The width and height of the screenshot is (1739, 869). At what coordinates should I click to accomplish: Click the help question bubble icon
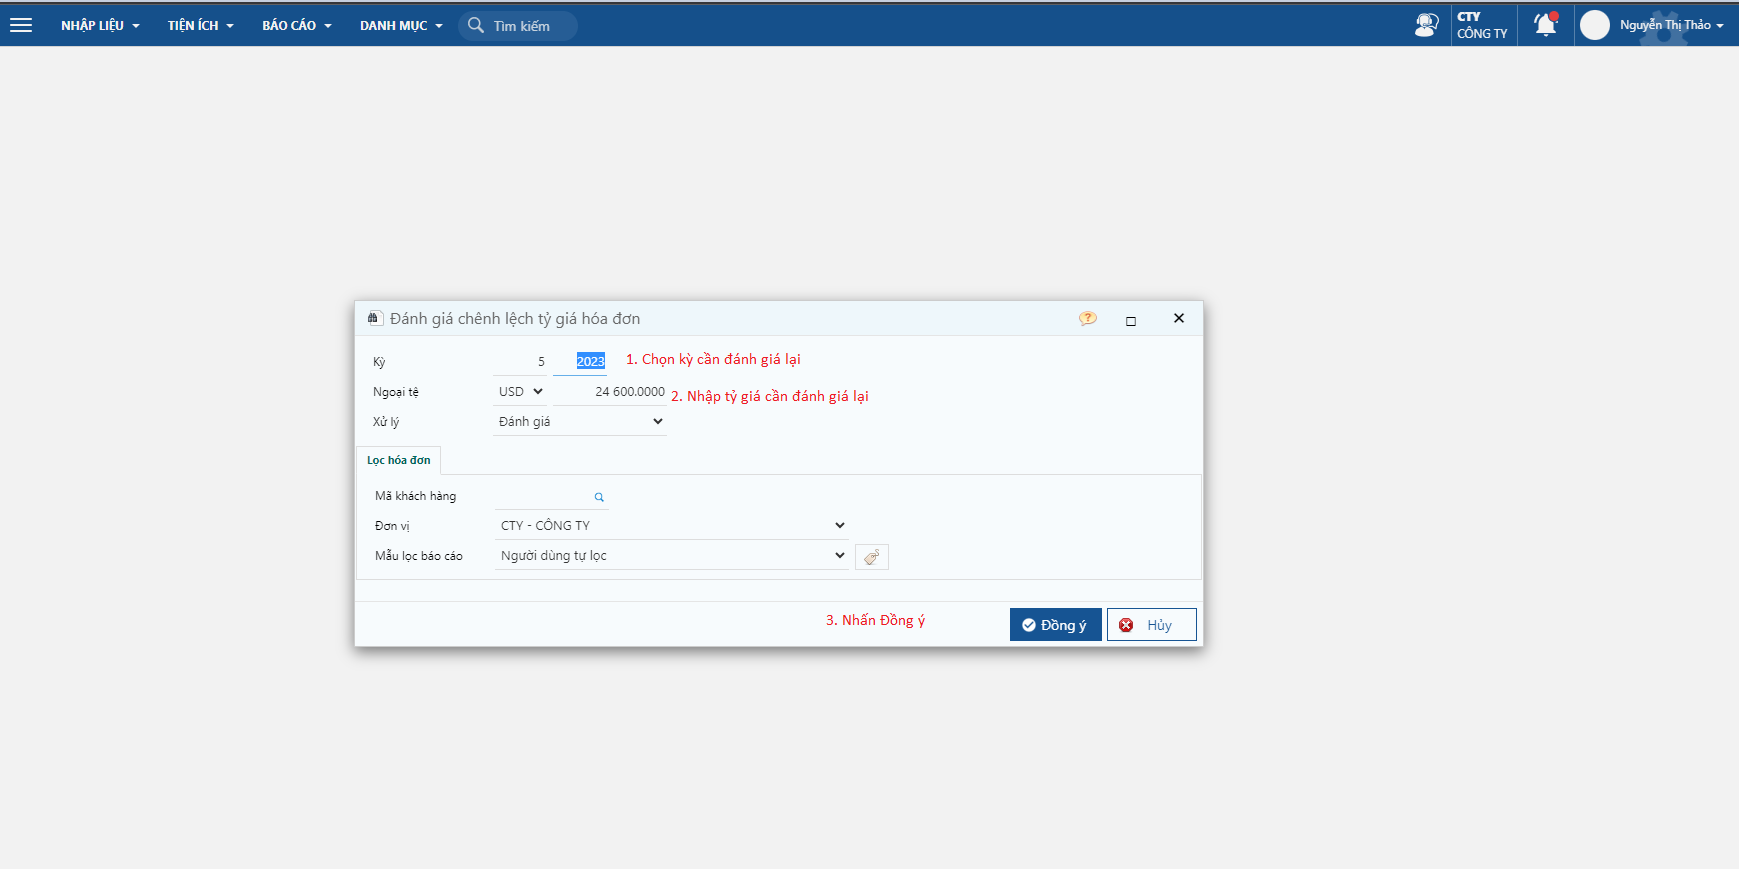click(x=1087, y=319)
